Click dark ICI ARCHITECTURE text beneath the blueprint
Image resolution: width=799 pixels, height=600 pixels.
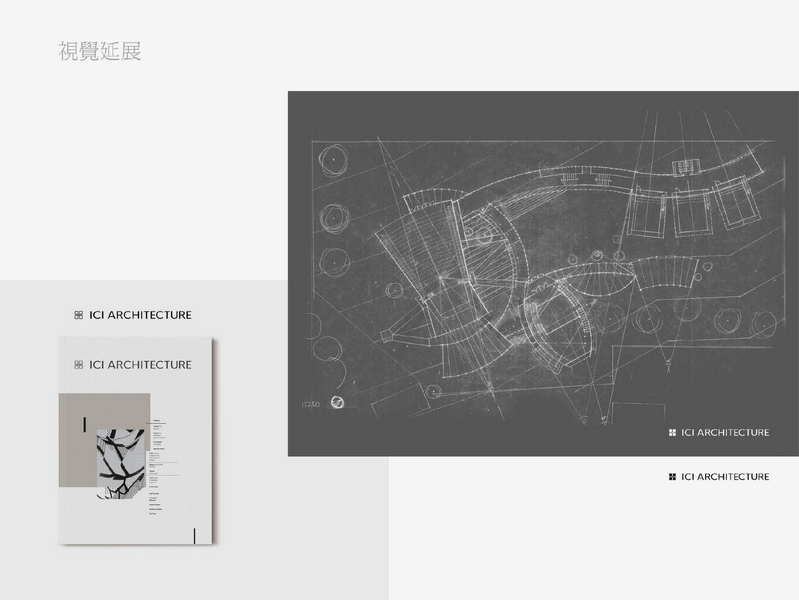click(725, 477)
